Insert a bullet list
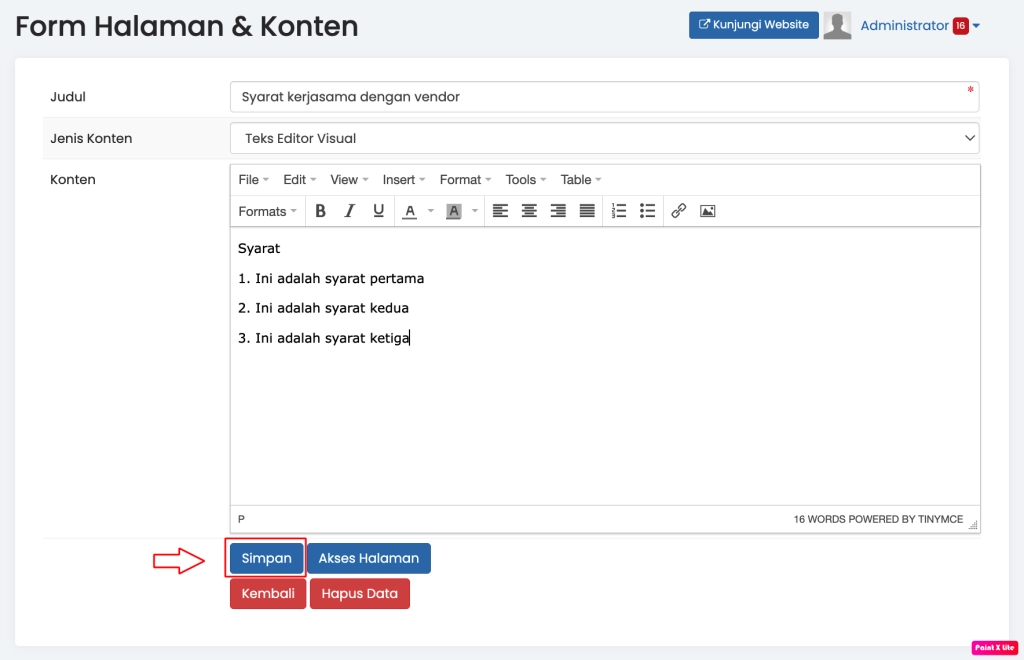 coord(648,211)
